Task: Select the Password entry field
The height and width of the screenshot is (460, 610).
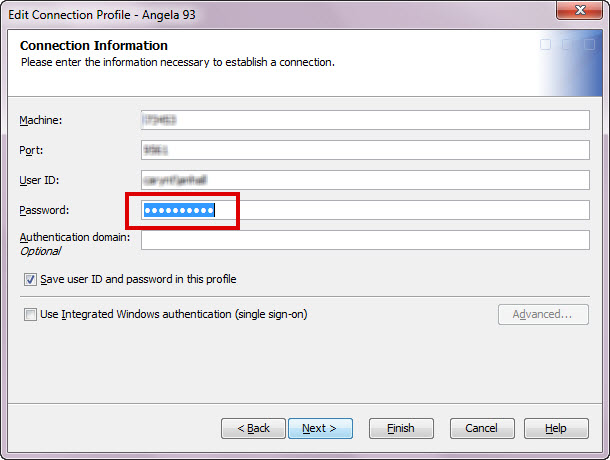Action: click(365, 210)
